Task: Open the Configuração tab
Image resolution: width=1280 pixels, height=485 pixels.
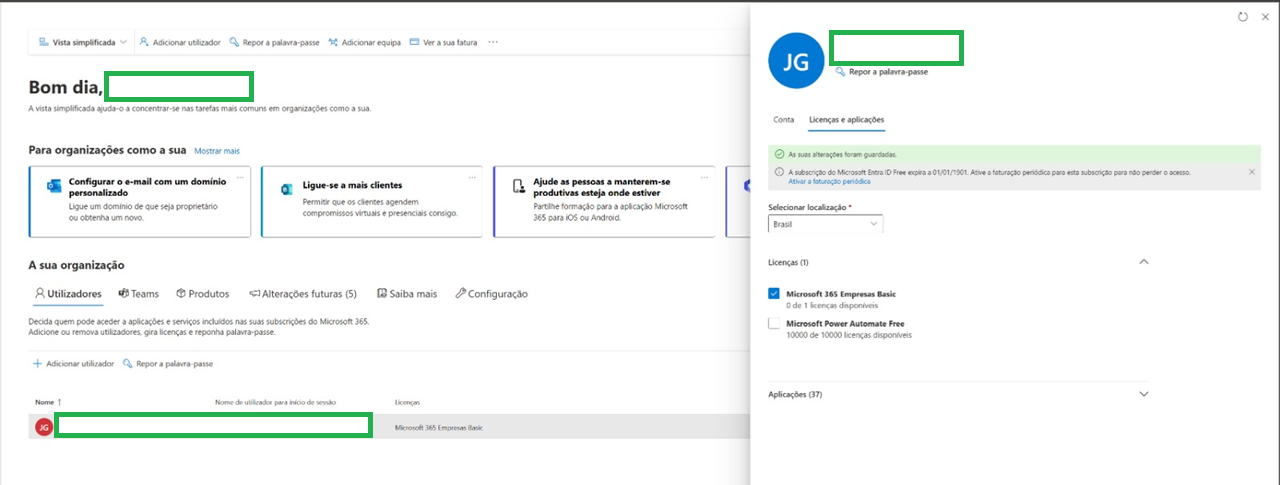Action: point(491,294)
